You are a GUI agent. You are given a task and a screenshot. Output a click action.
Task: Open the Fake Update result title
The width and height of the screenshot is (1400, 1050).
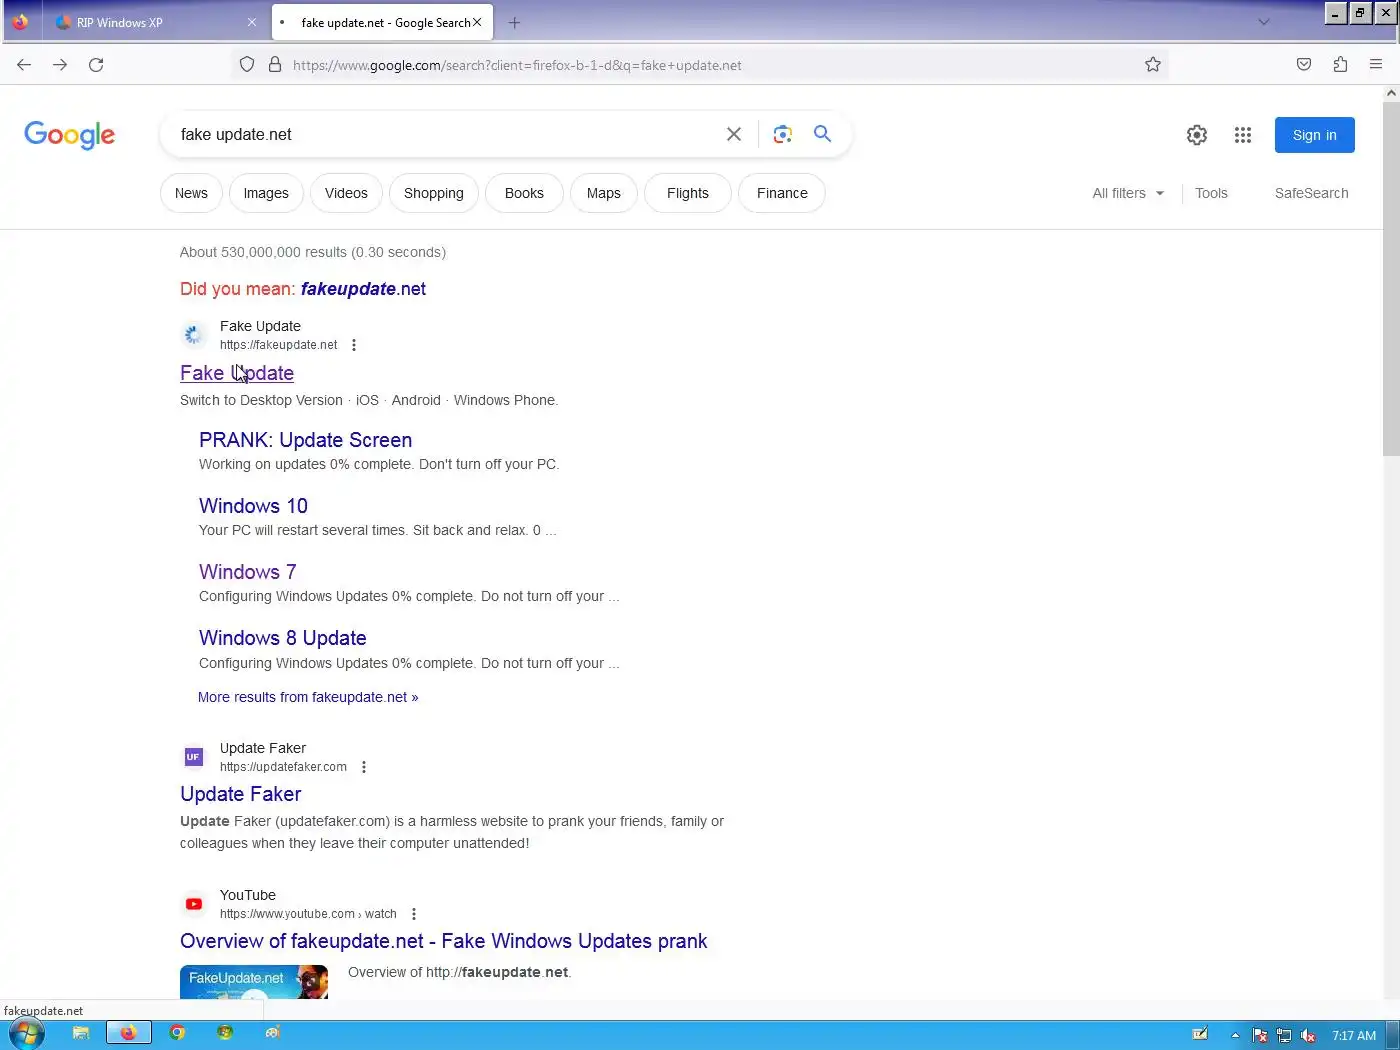pyautogui.click(x=237, y=373)
